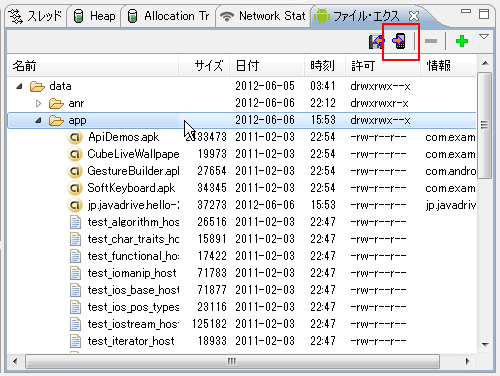500x376 pixels.
Task: Collapse the data folder
Action: pyautogui.click(x=19, y=86)
